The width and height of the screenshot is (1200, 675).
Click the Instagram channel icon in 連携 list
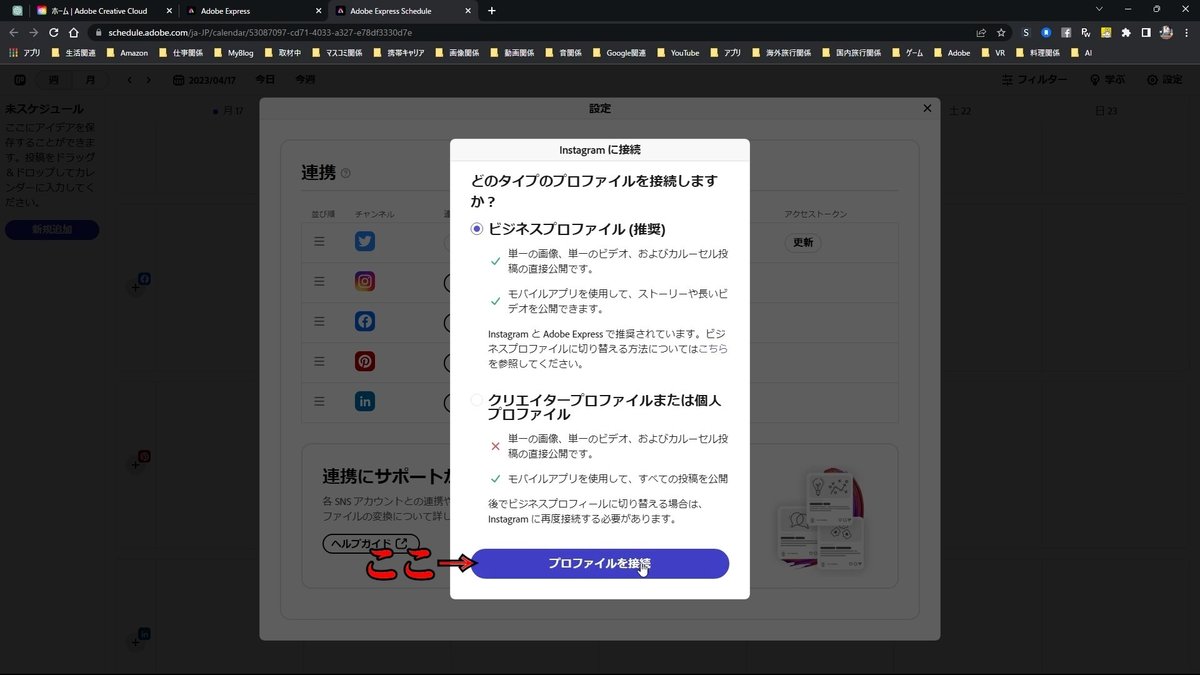point(365,281)
